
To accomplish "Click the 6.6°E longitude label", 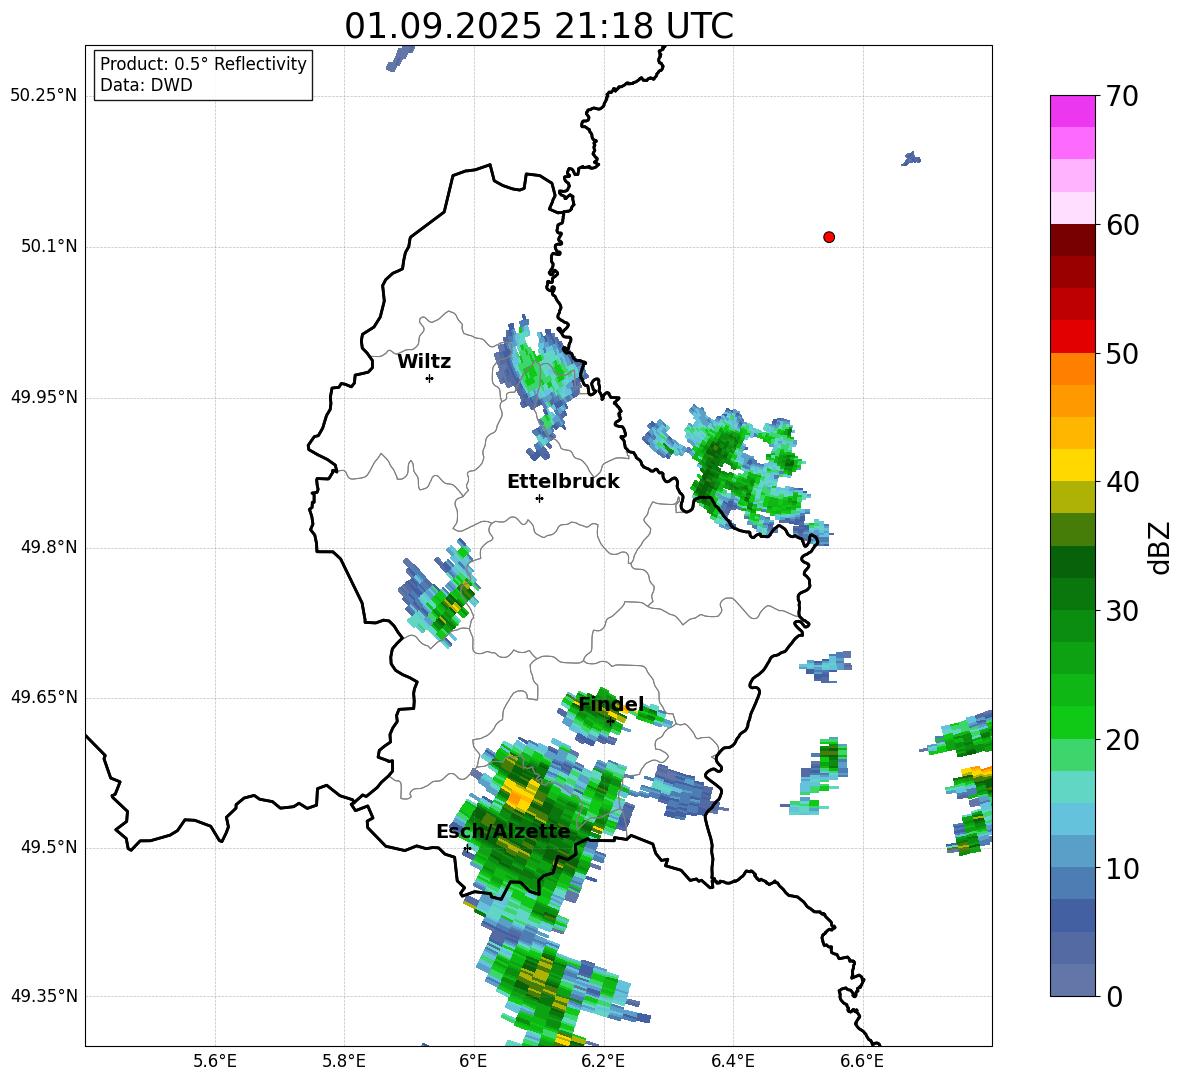I will point(862,1061).
